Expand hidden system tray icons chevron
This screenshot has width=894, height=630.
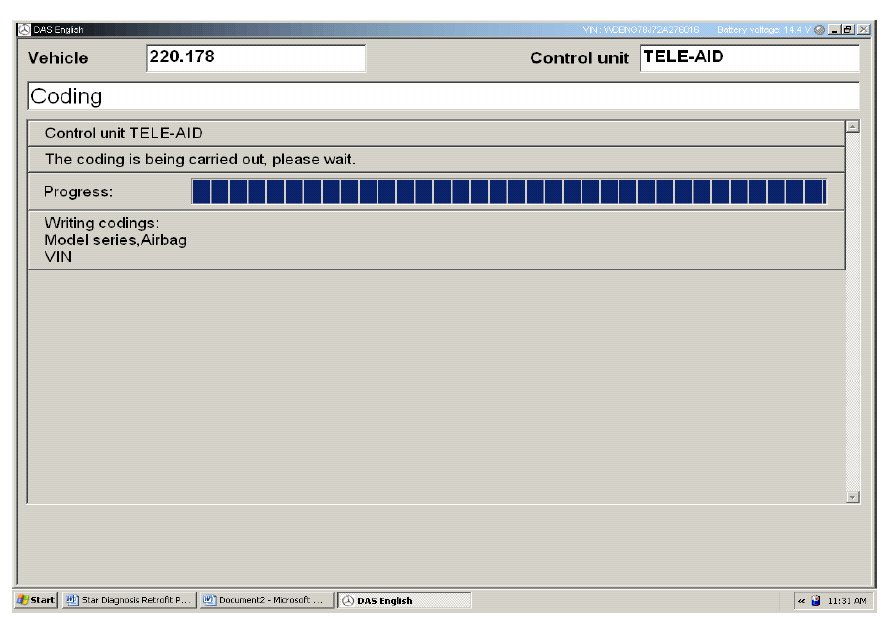coord(801,600)
